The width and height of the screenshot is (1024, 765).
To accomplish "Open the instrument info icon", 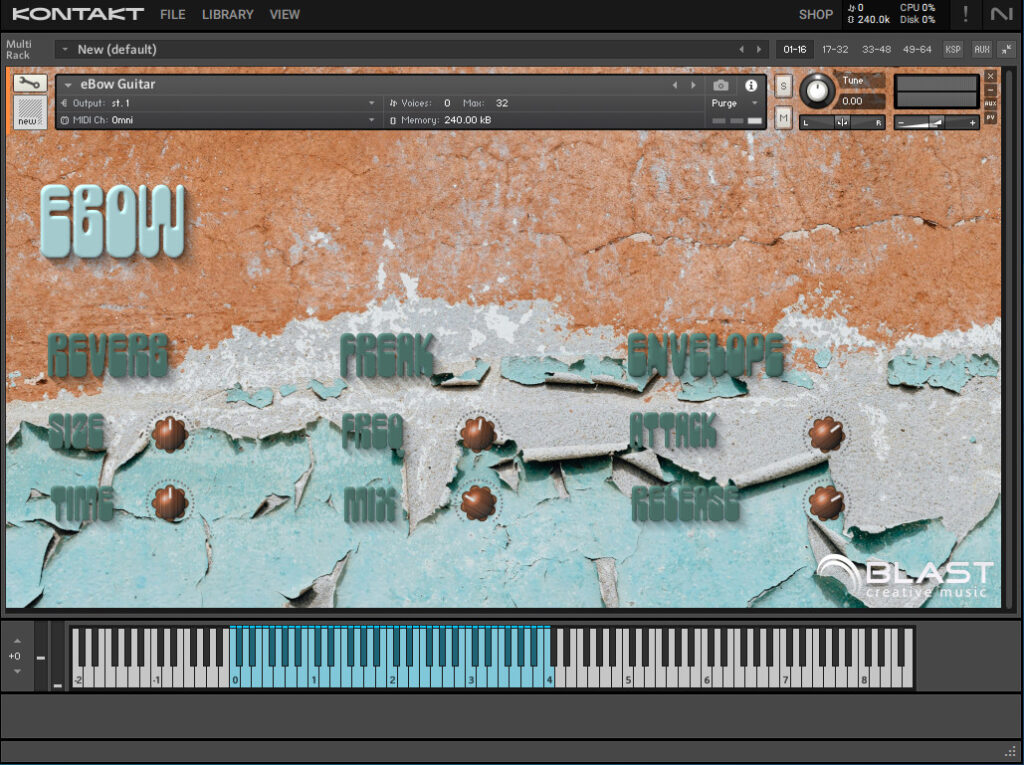I will point(751,86).
